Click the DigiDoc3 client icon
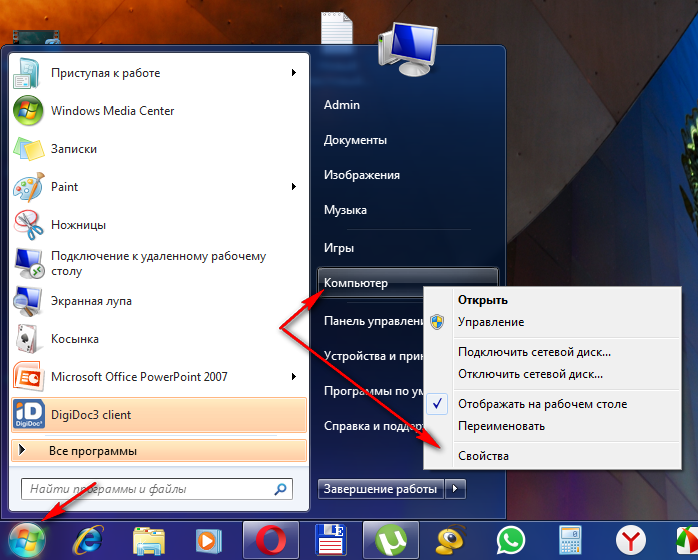 (x=28, y=414)
